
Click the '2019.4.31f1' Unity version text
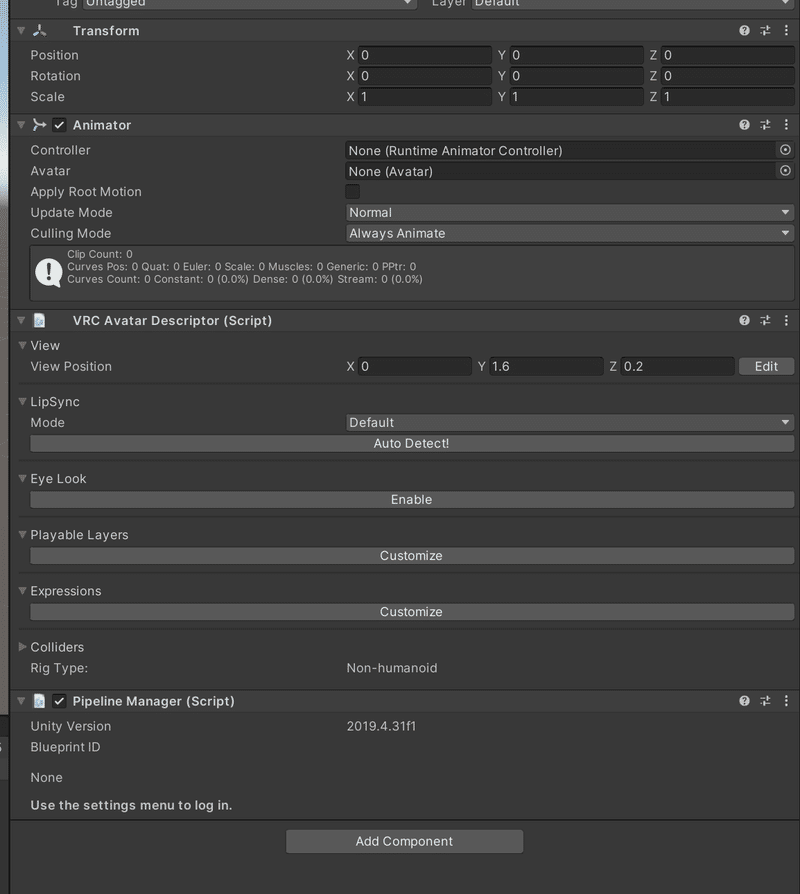(x=381, y=726)
